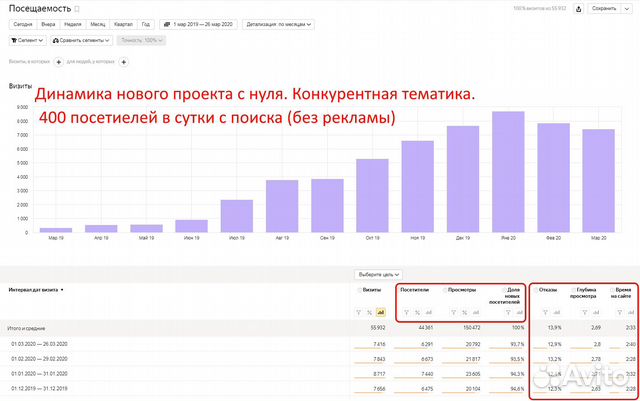Click the chart icon under Просмотры column
This screenshot has width=640, height=401.
476,312
